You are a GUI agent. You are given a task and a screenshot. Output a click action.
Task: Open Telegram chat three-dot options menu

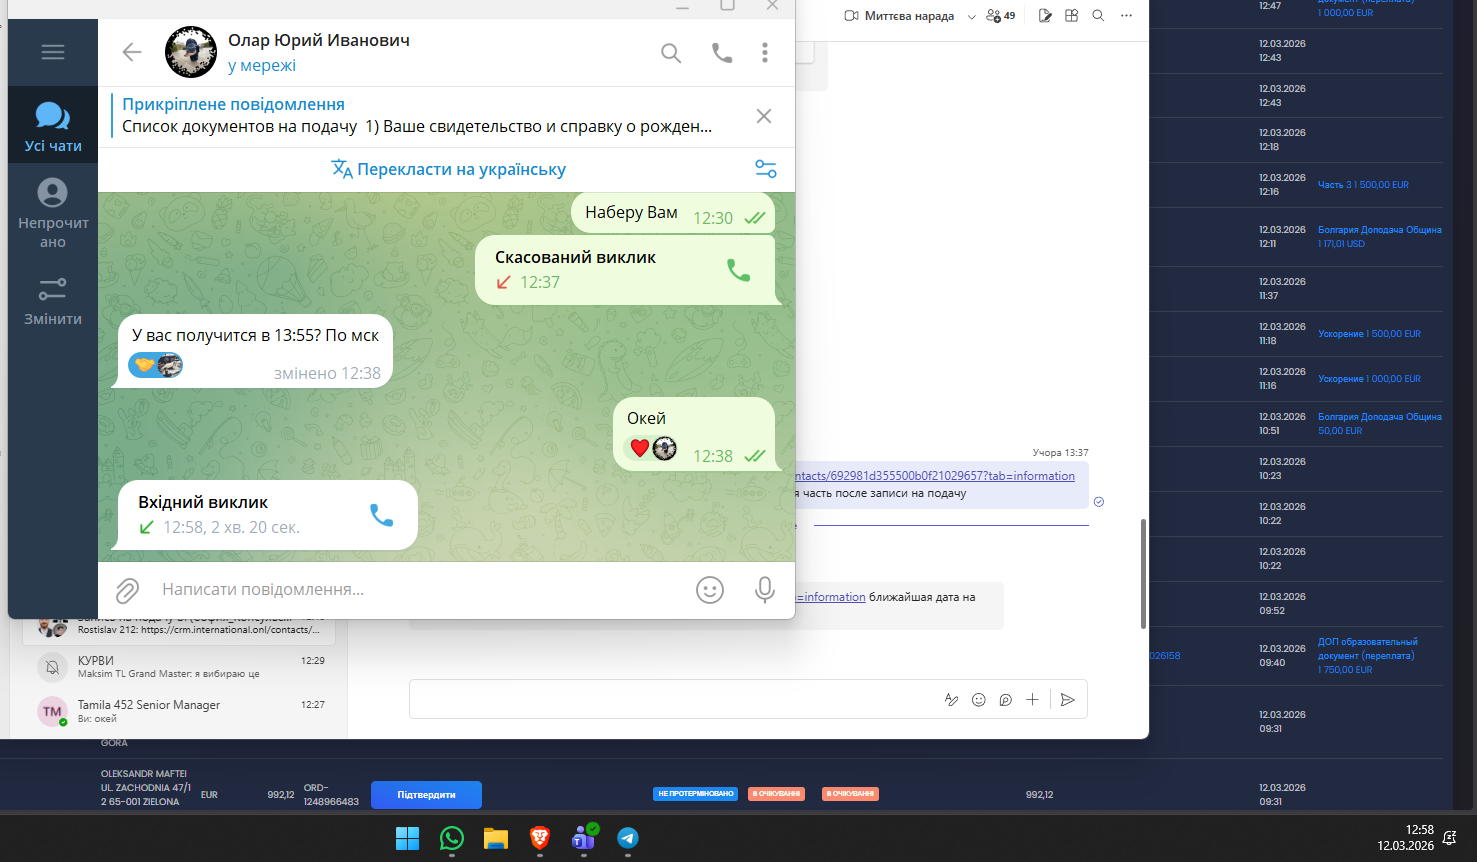coord(765,53)
